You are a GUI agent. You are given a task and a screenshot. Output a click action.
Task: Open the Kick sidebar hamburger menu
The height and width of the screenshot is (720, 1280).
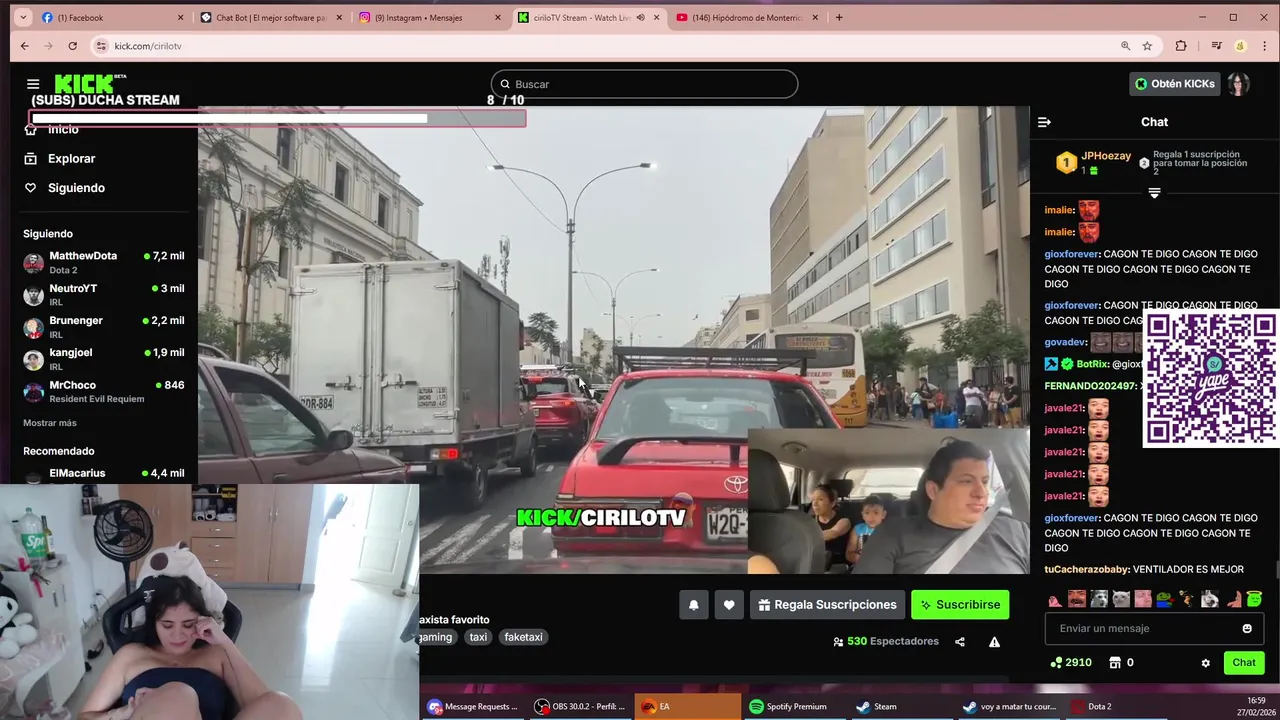point(33,84)
